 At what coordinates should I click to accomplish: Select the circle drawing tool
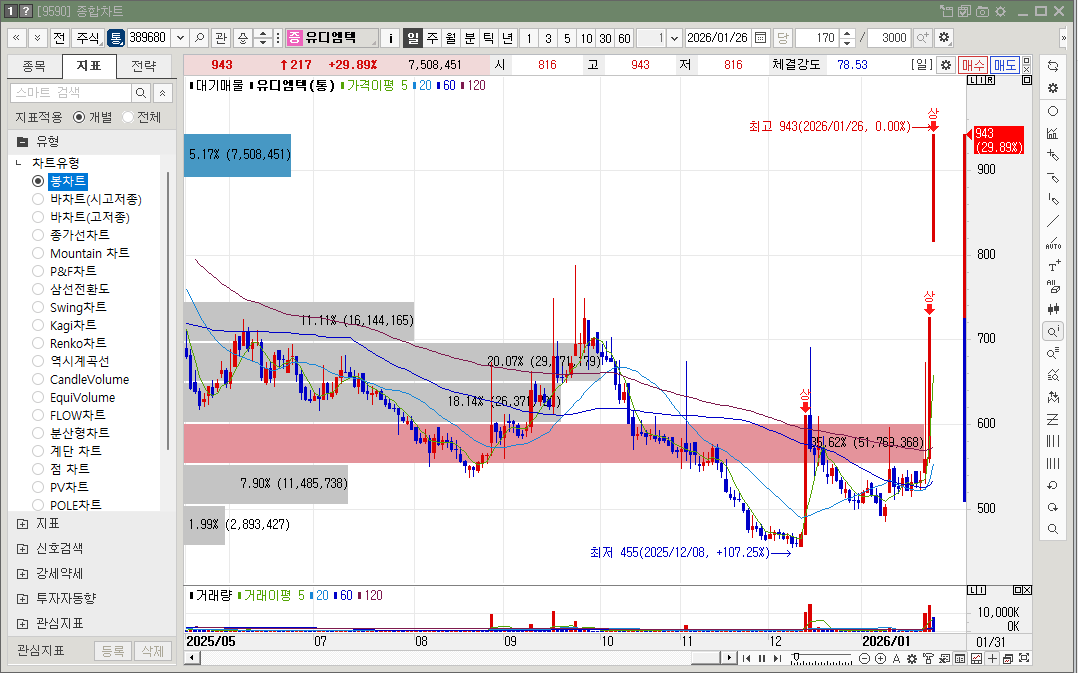point(1053,111)
